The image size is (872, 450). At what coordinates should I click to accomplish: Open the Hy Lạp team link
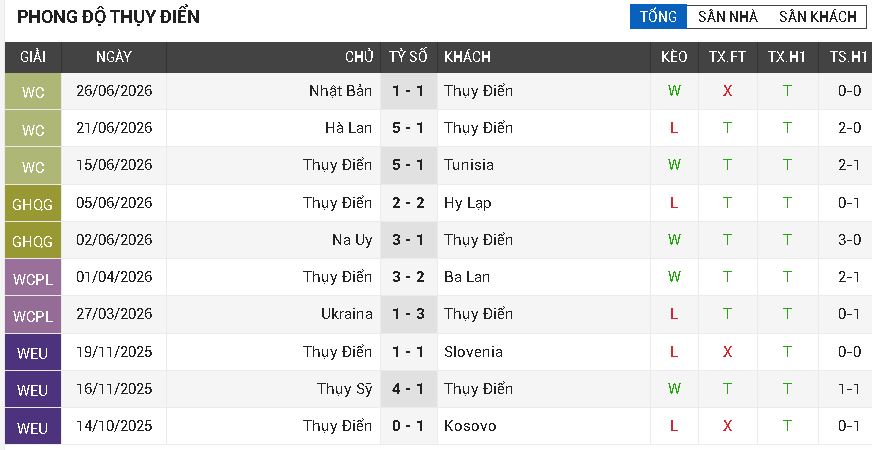tap(468, 203)
